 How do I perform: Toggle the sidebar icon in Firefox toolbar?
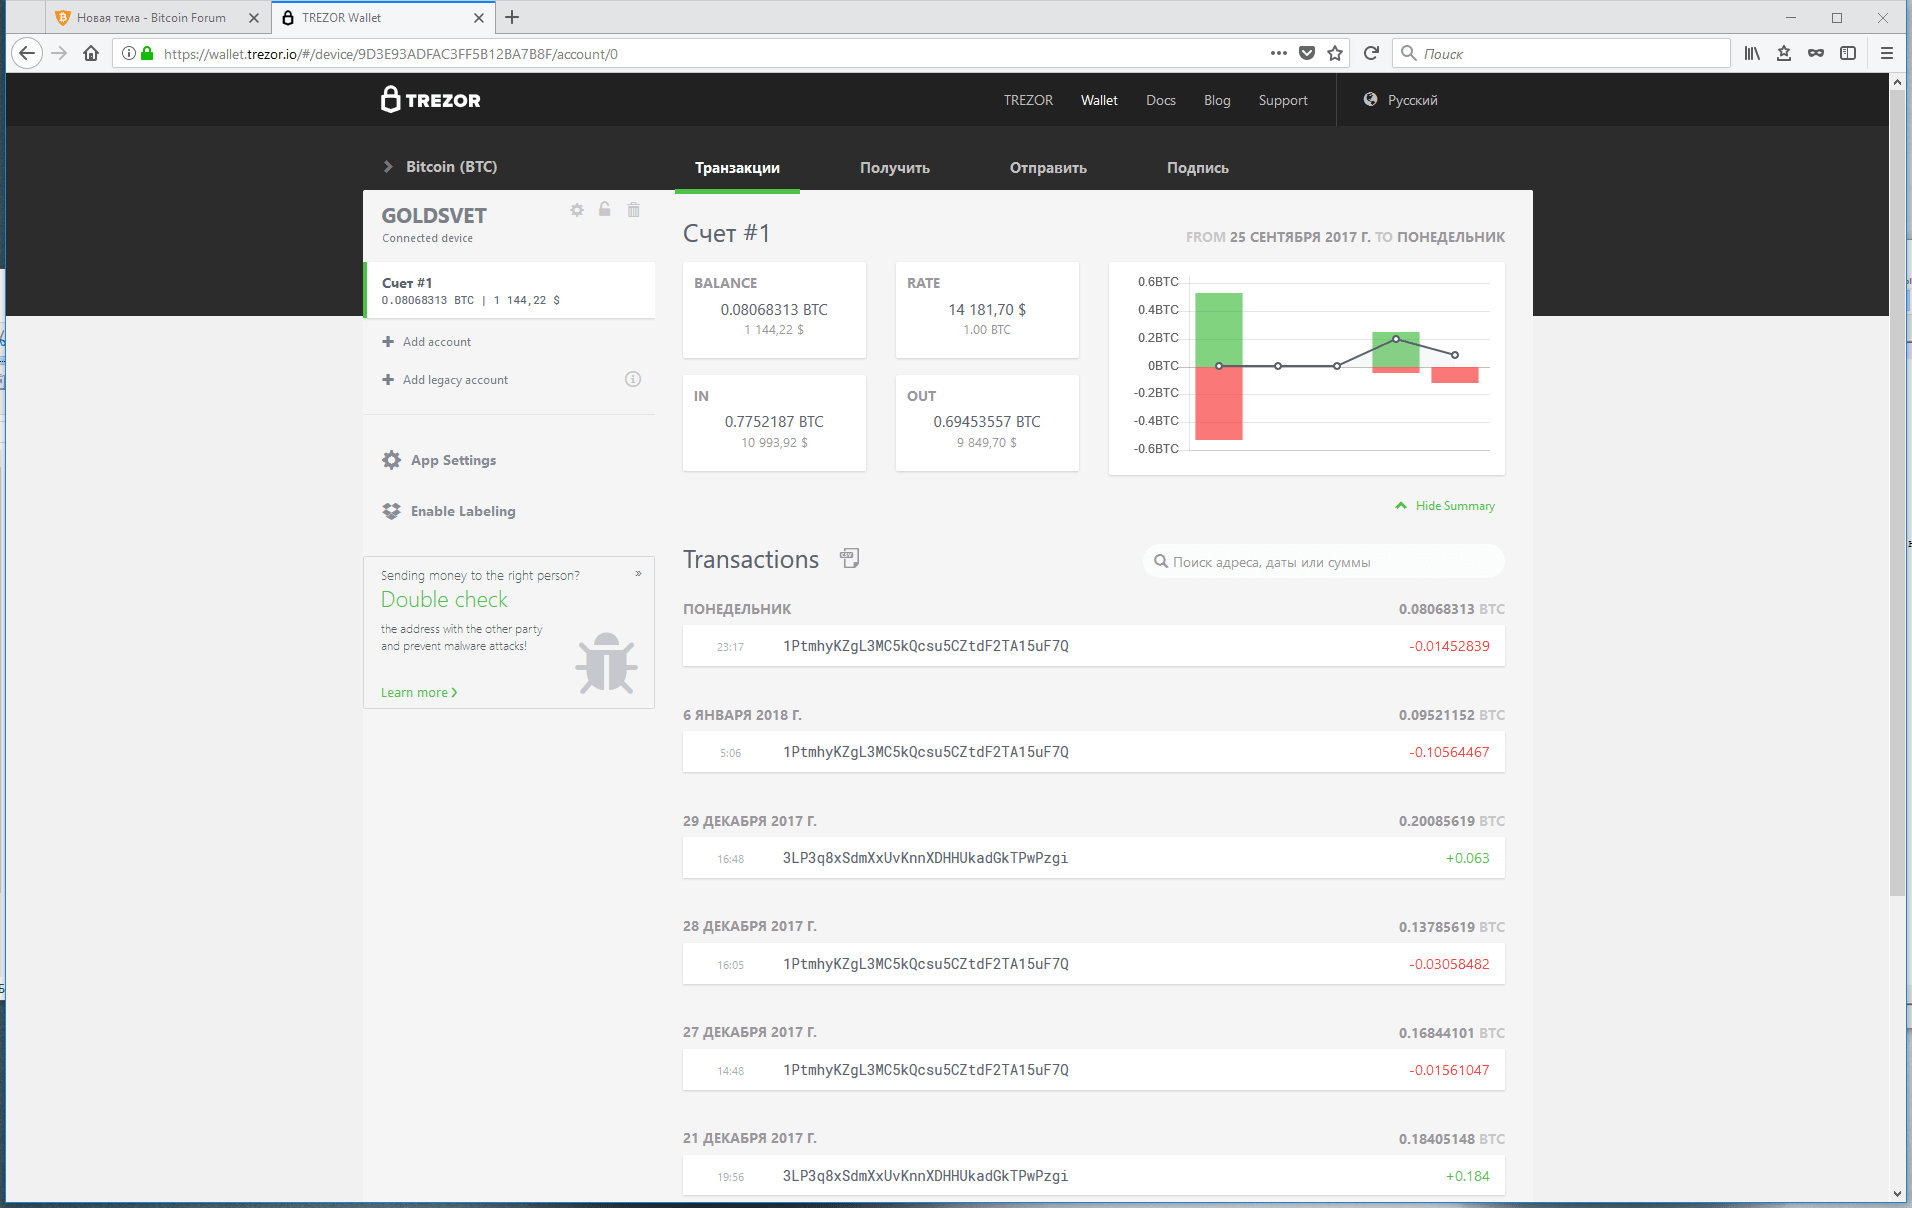coord(1848,53)
